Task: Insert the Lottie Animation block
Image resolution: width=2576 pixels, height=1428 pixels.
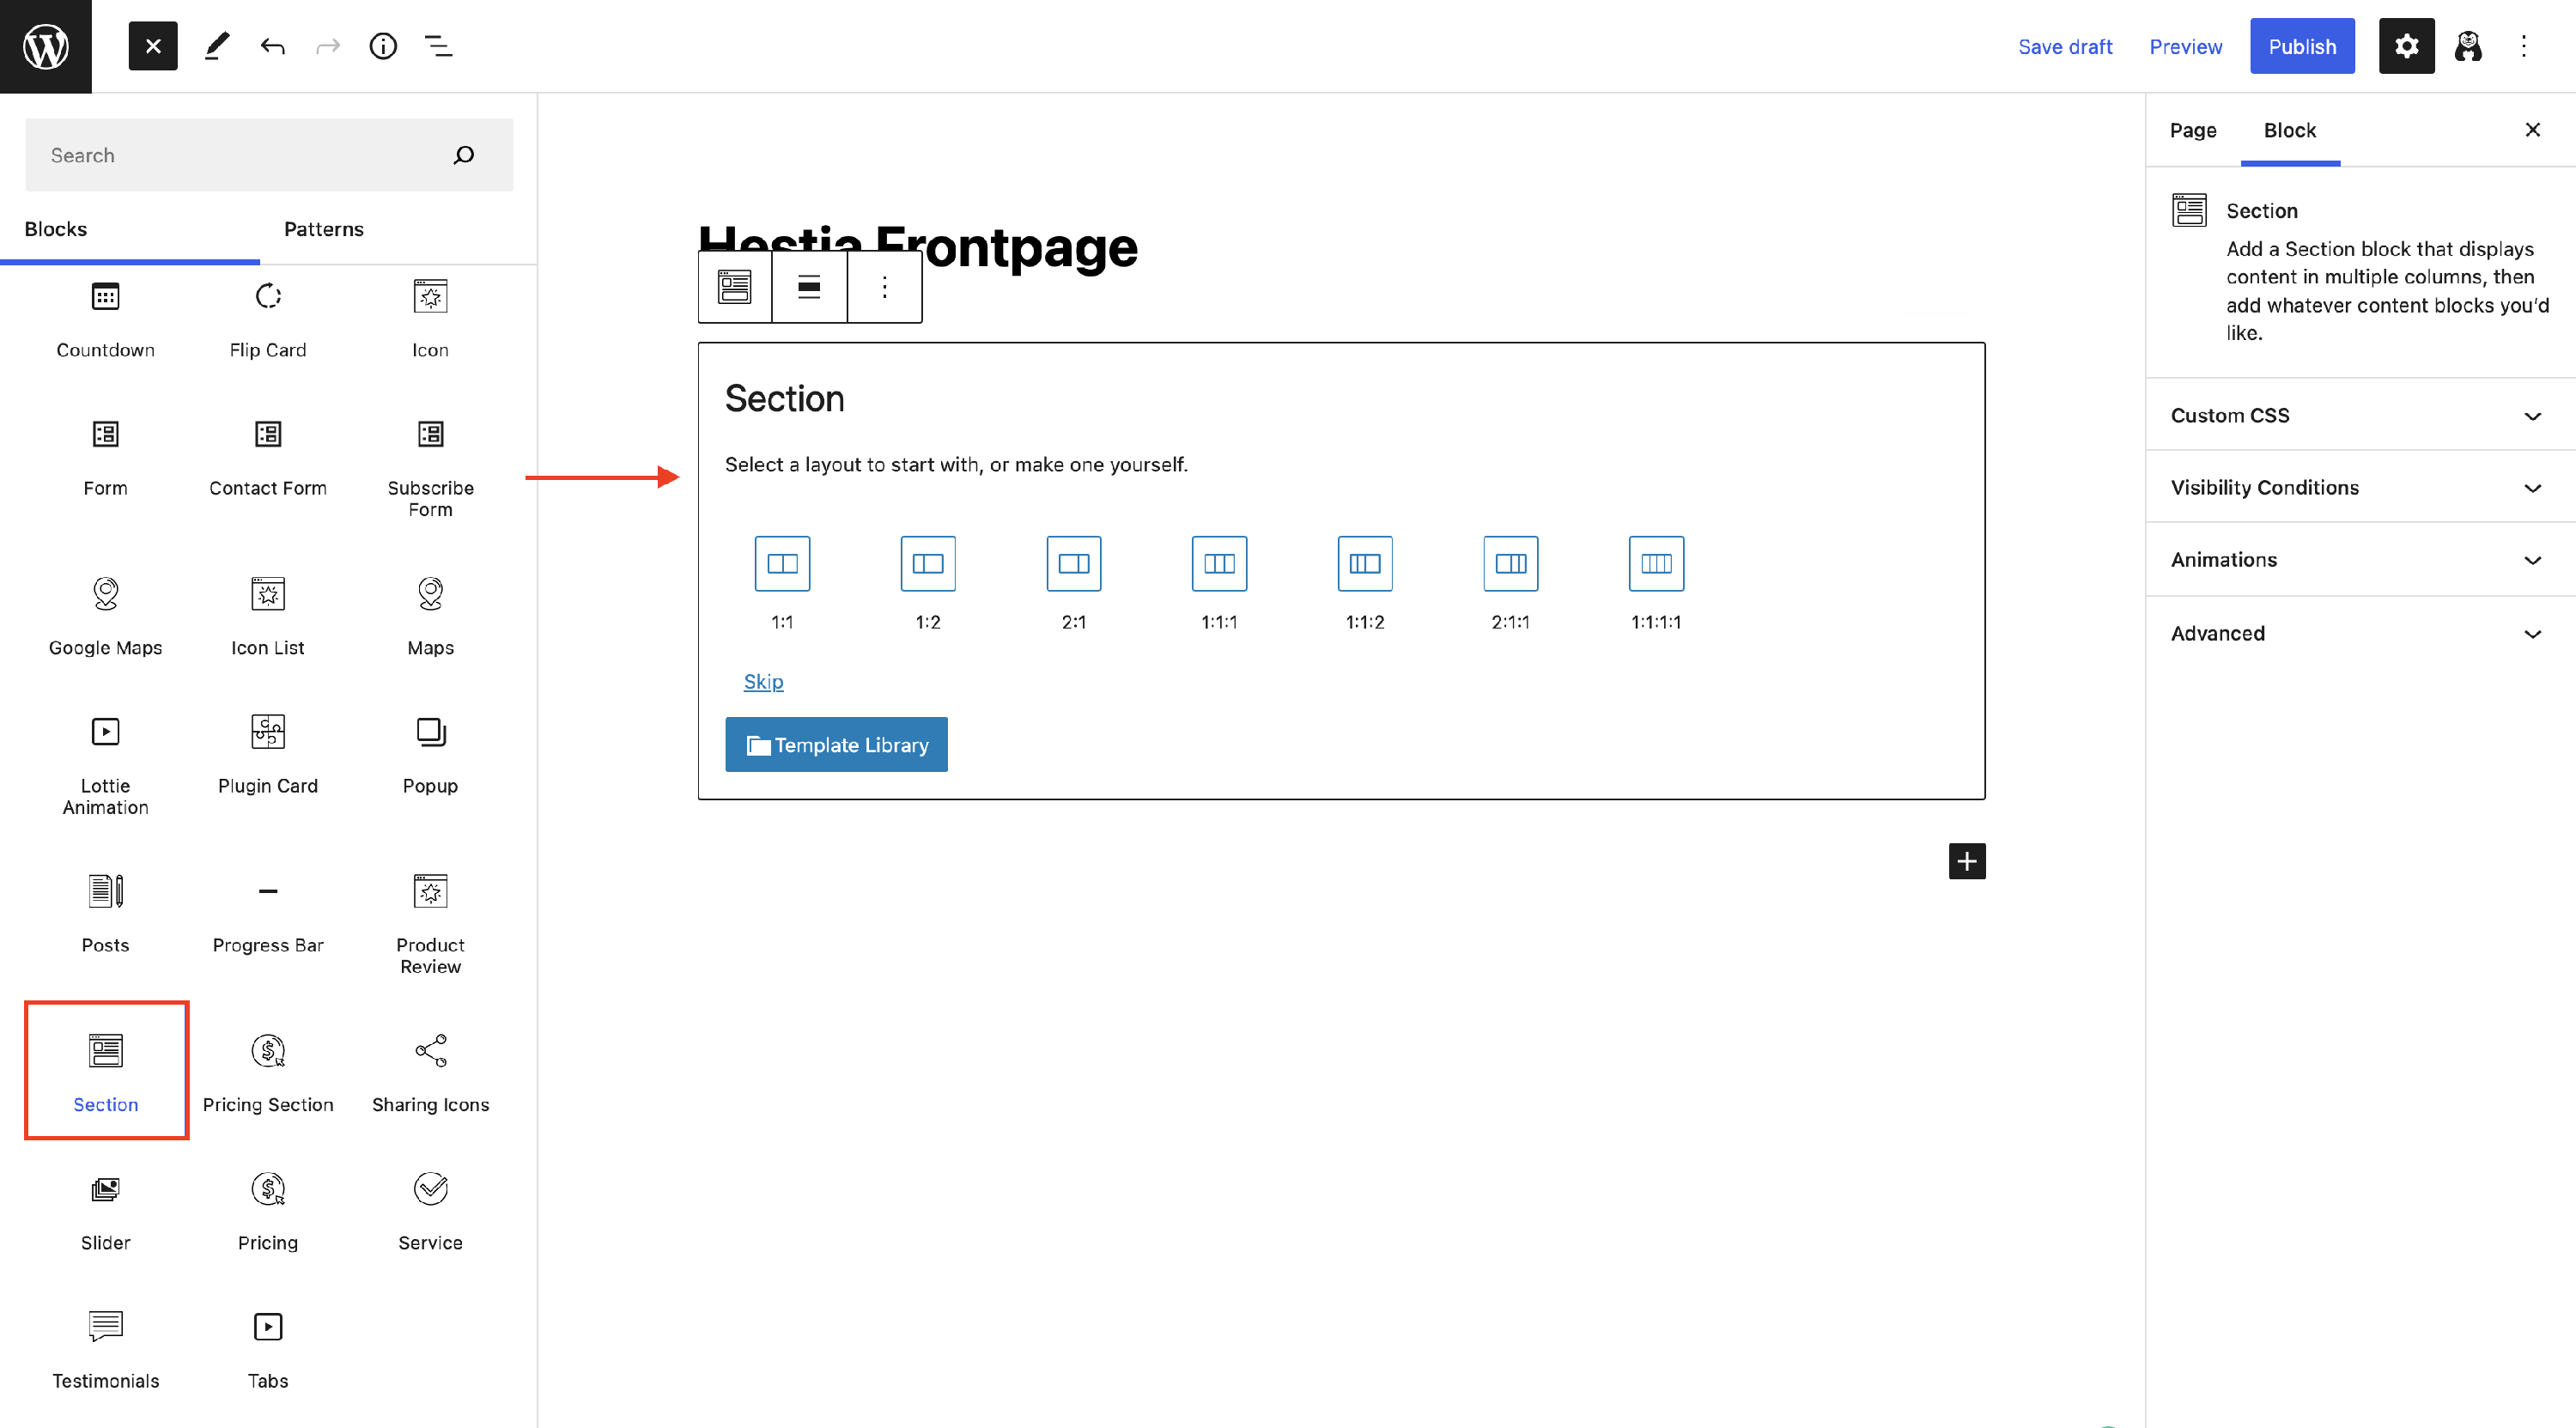Action: [x=105, y=764]
